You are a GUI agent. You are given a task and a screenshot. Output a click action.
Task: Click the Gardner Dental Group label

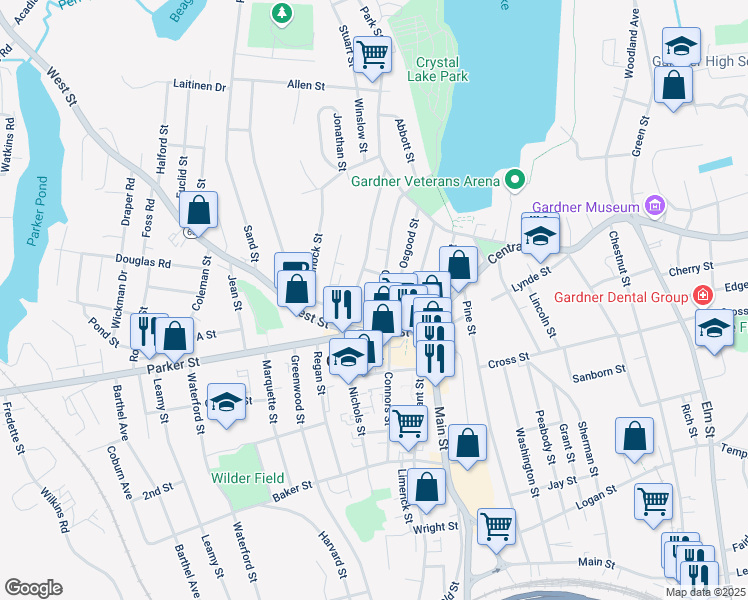point(621,297)
